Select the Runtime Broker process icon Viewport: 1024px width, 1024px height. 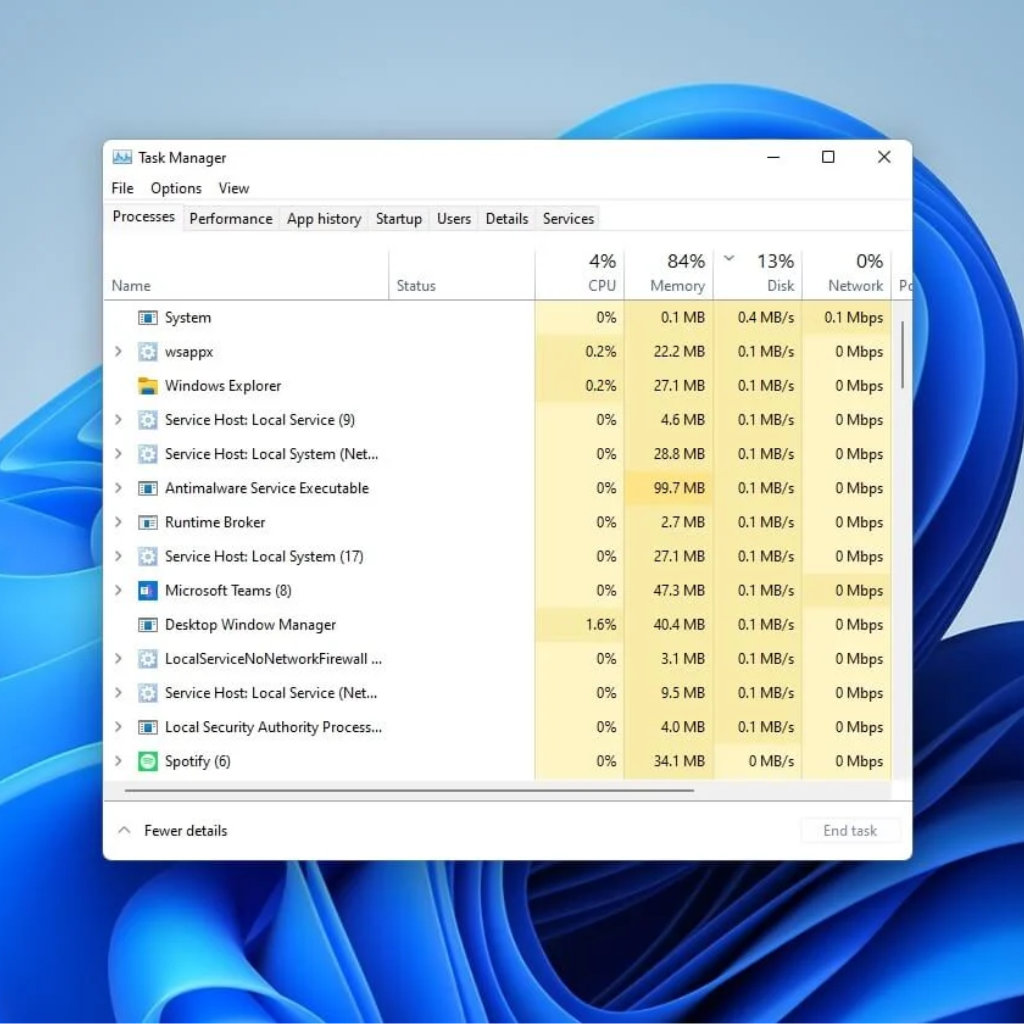click(148, 522)
